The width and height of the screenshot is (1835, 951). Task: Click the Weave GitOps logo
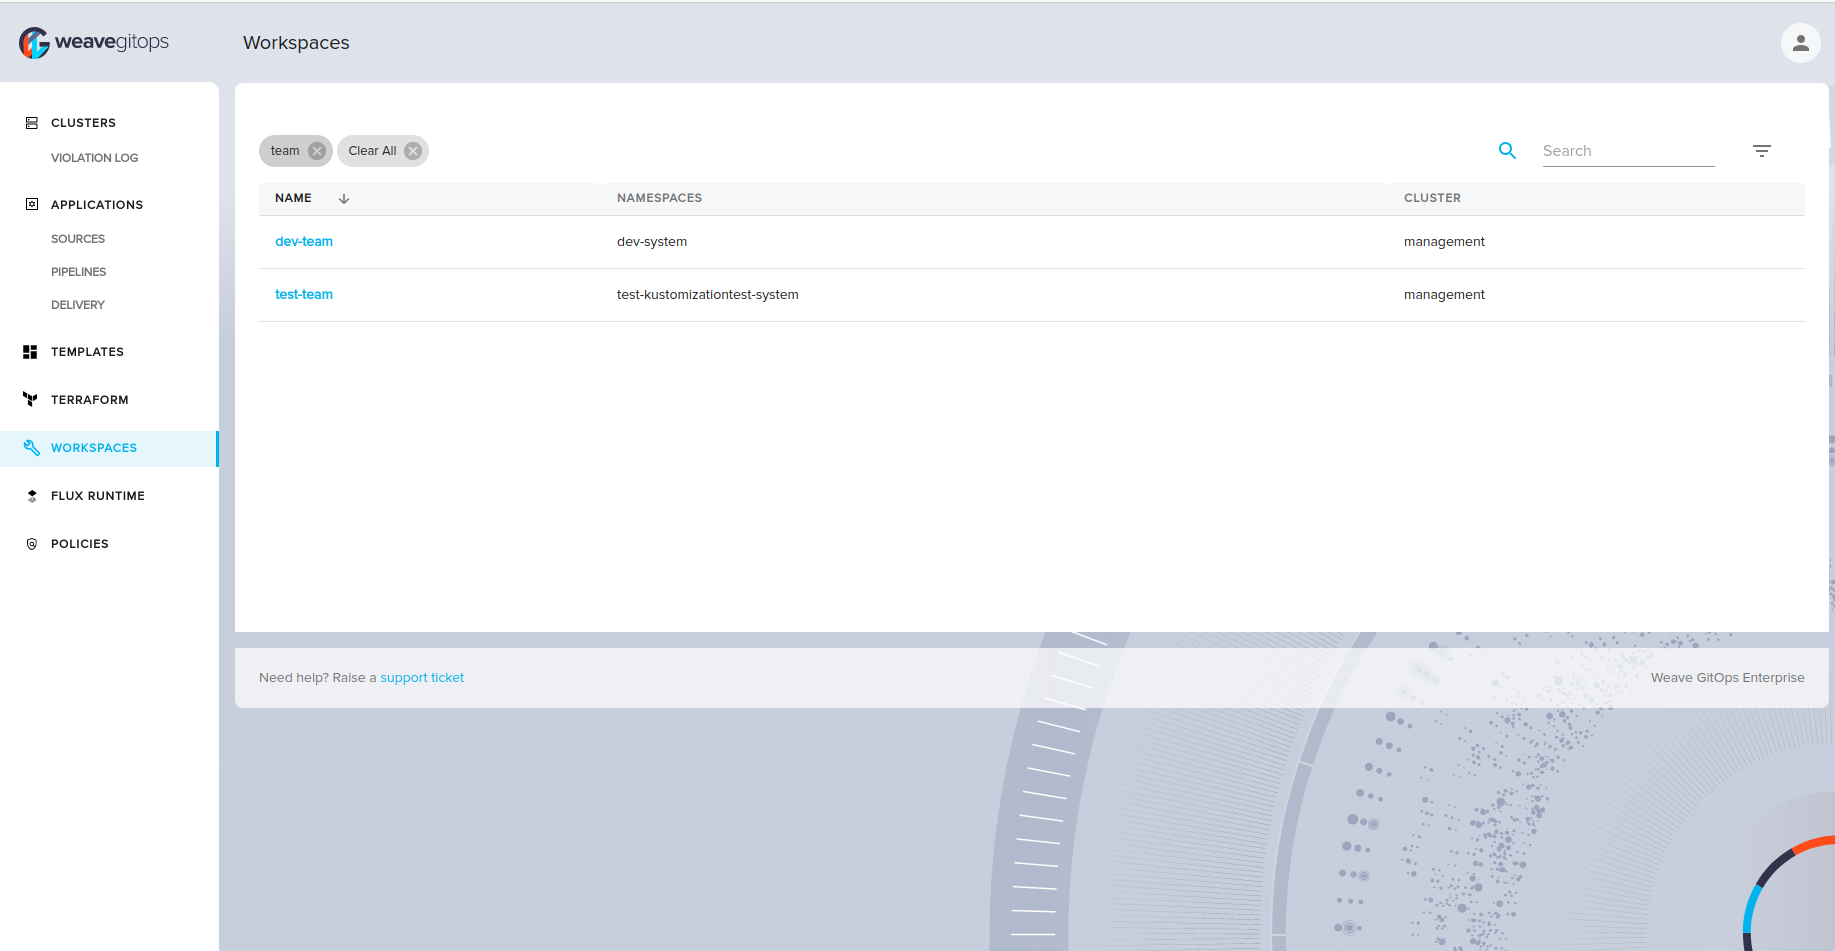coord(94,42)
